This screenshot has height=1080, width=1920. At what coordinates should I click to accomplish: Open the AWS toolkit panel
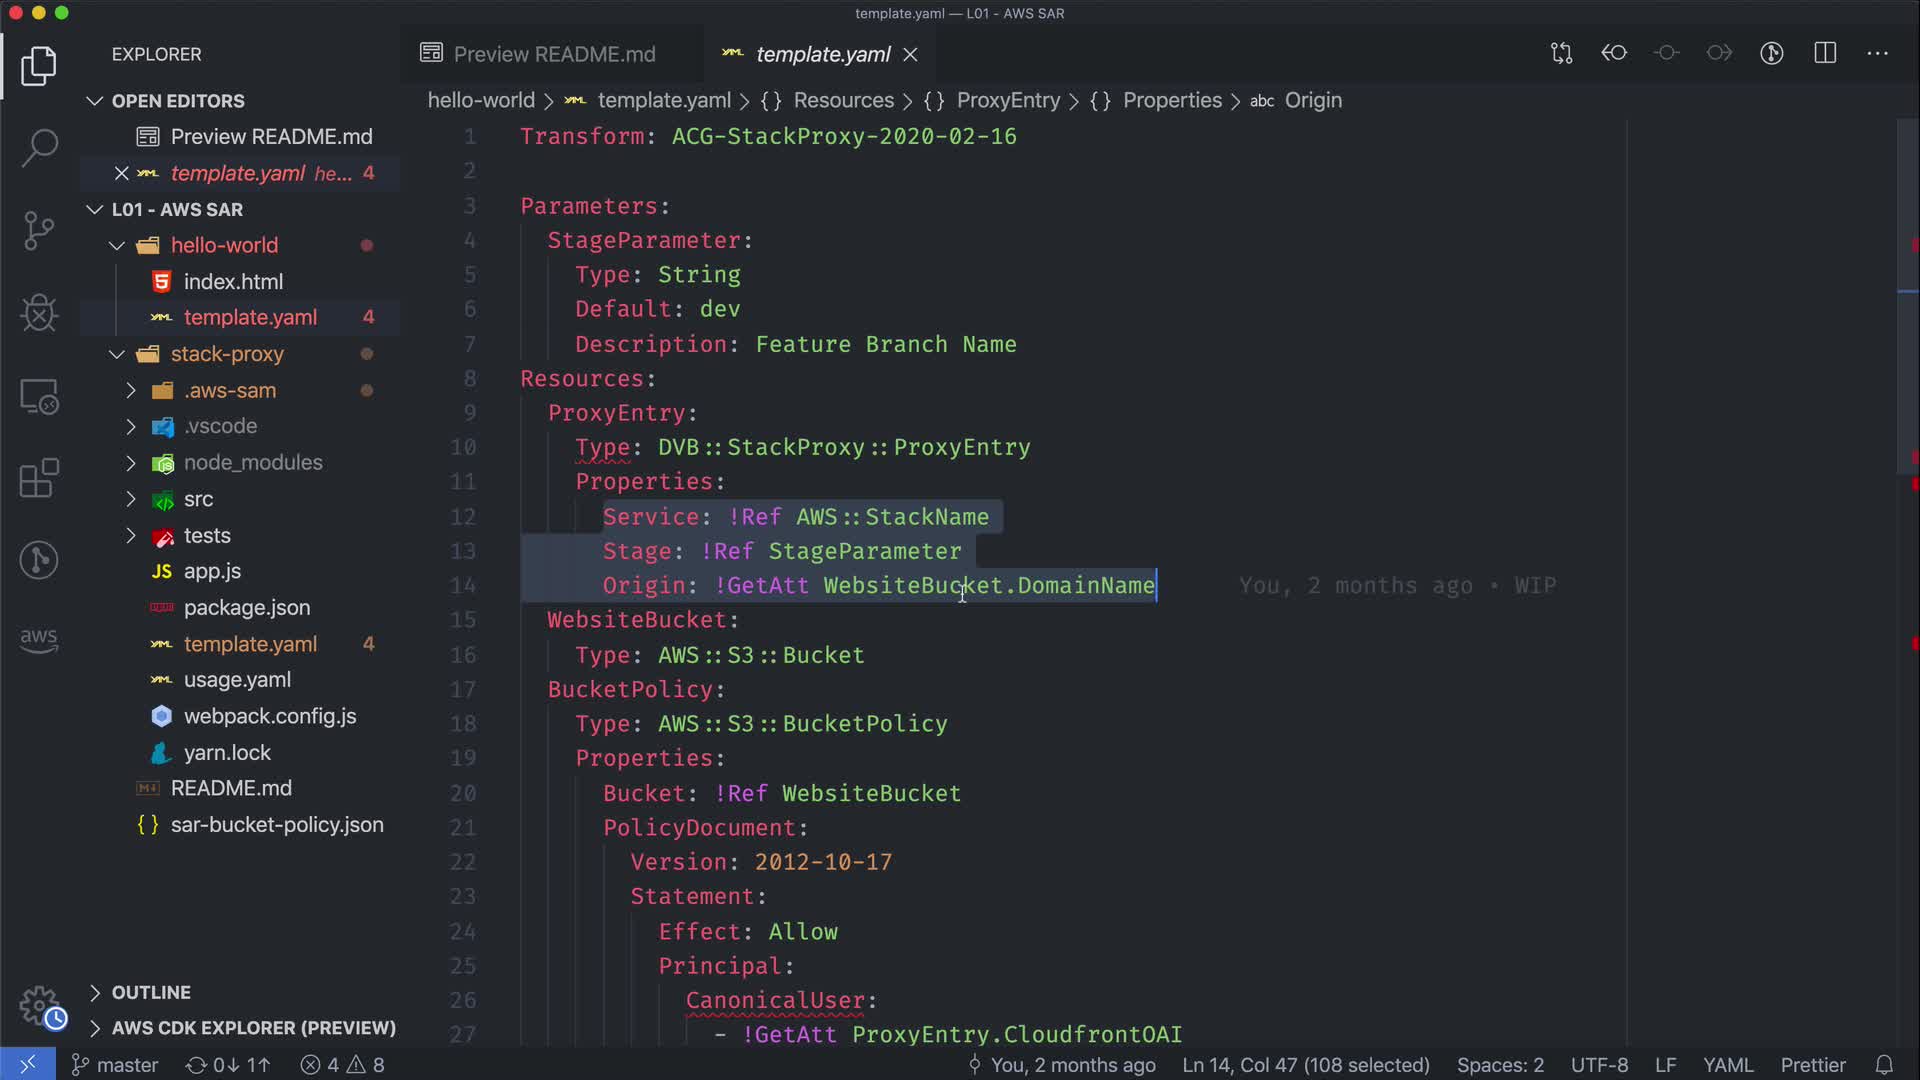tap(39, 639)
